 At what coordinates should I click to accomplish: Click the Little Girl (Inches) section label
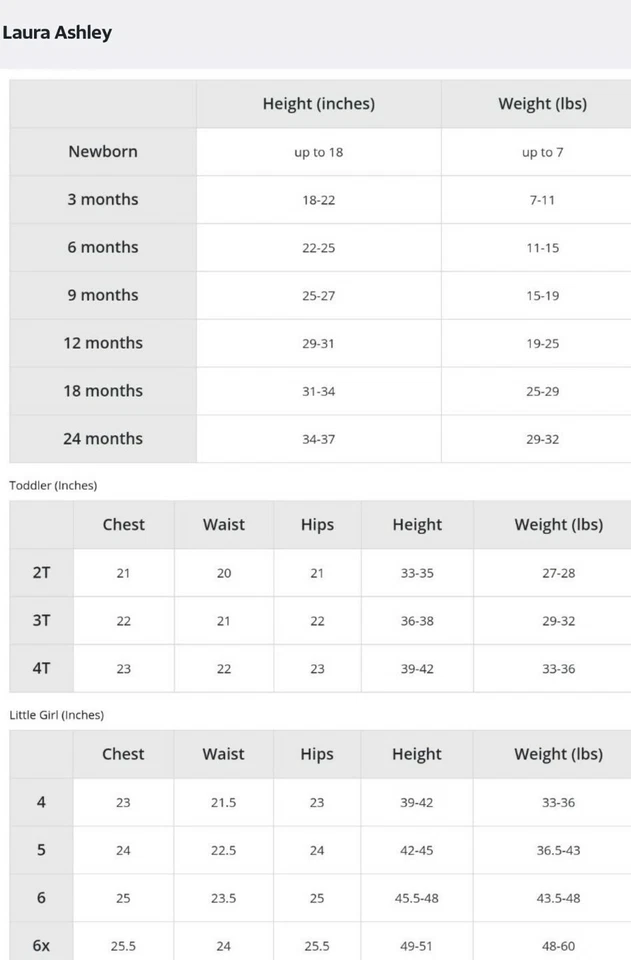click(x=56, y=715)
